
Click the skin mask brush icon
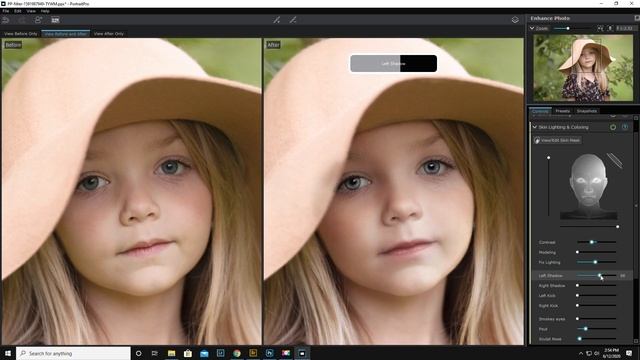(x=537, y=140)
